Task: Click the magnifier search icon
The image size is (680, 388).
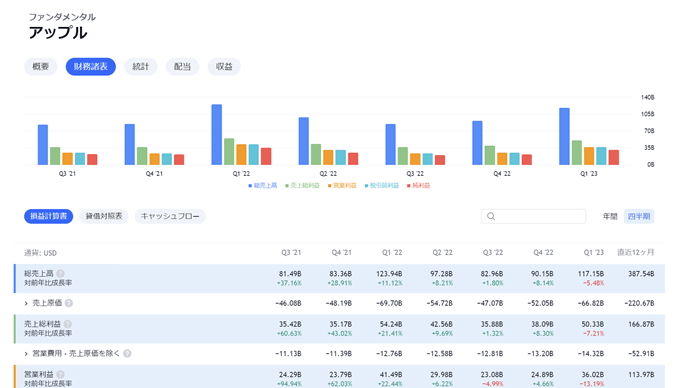Action: [491, 216]
